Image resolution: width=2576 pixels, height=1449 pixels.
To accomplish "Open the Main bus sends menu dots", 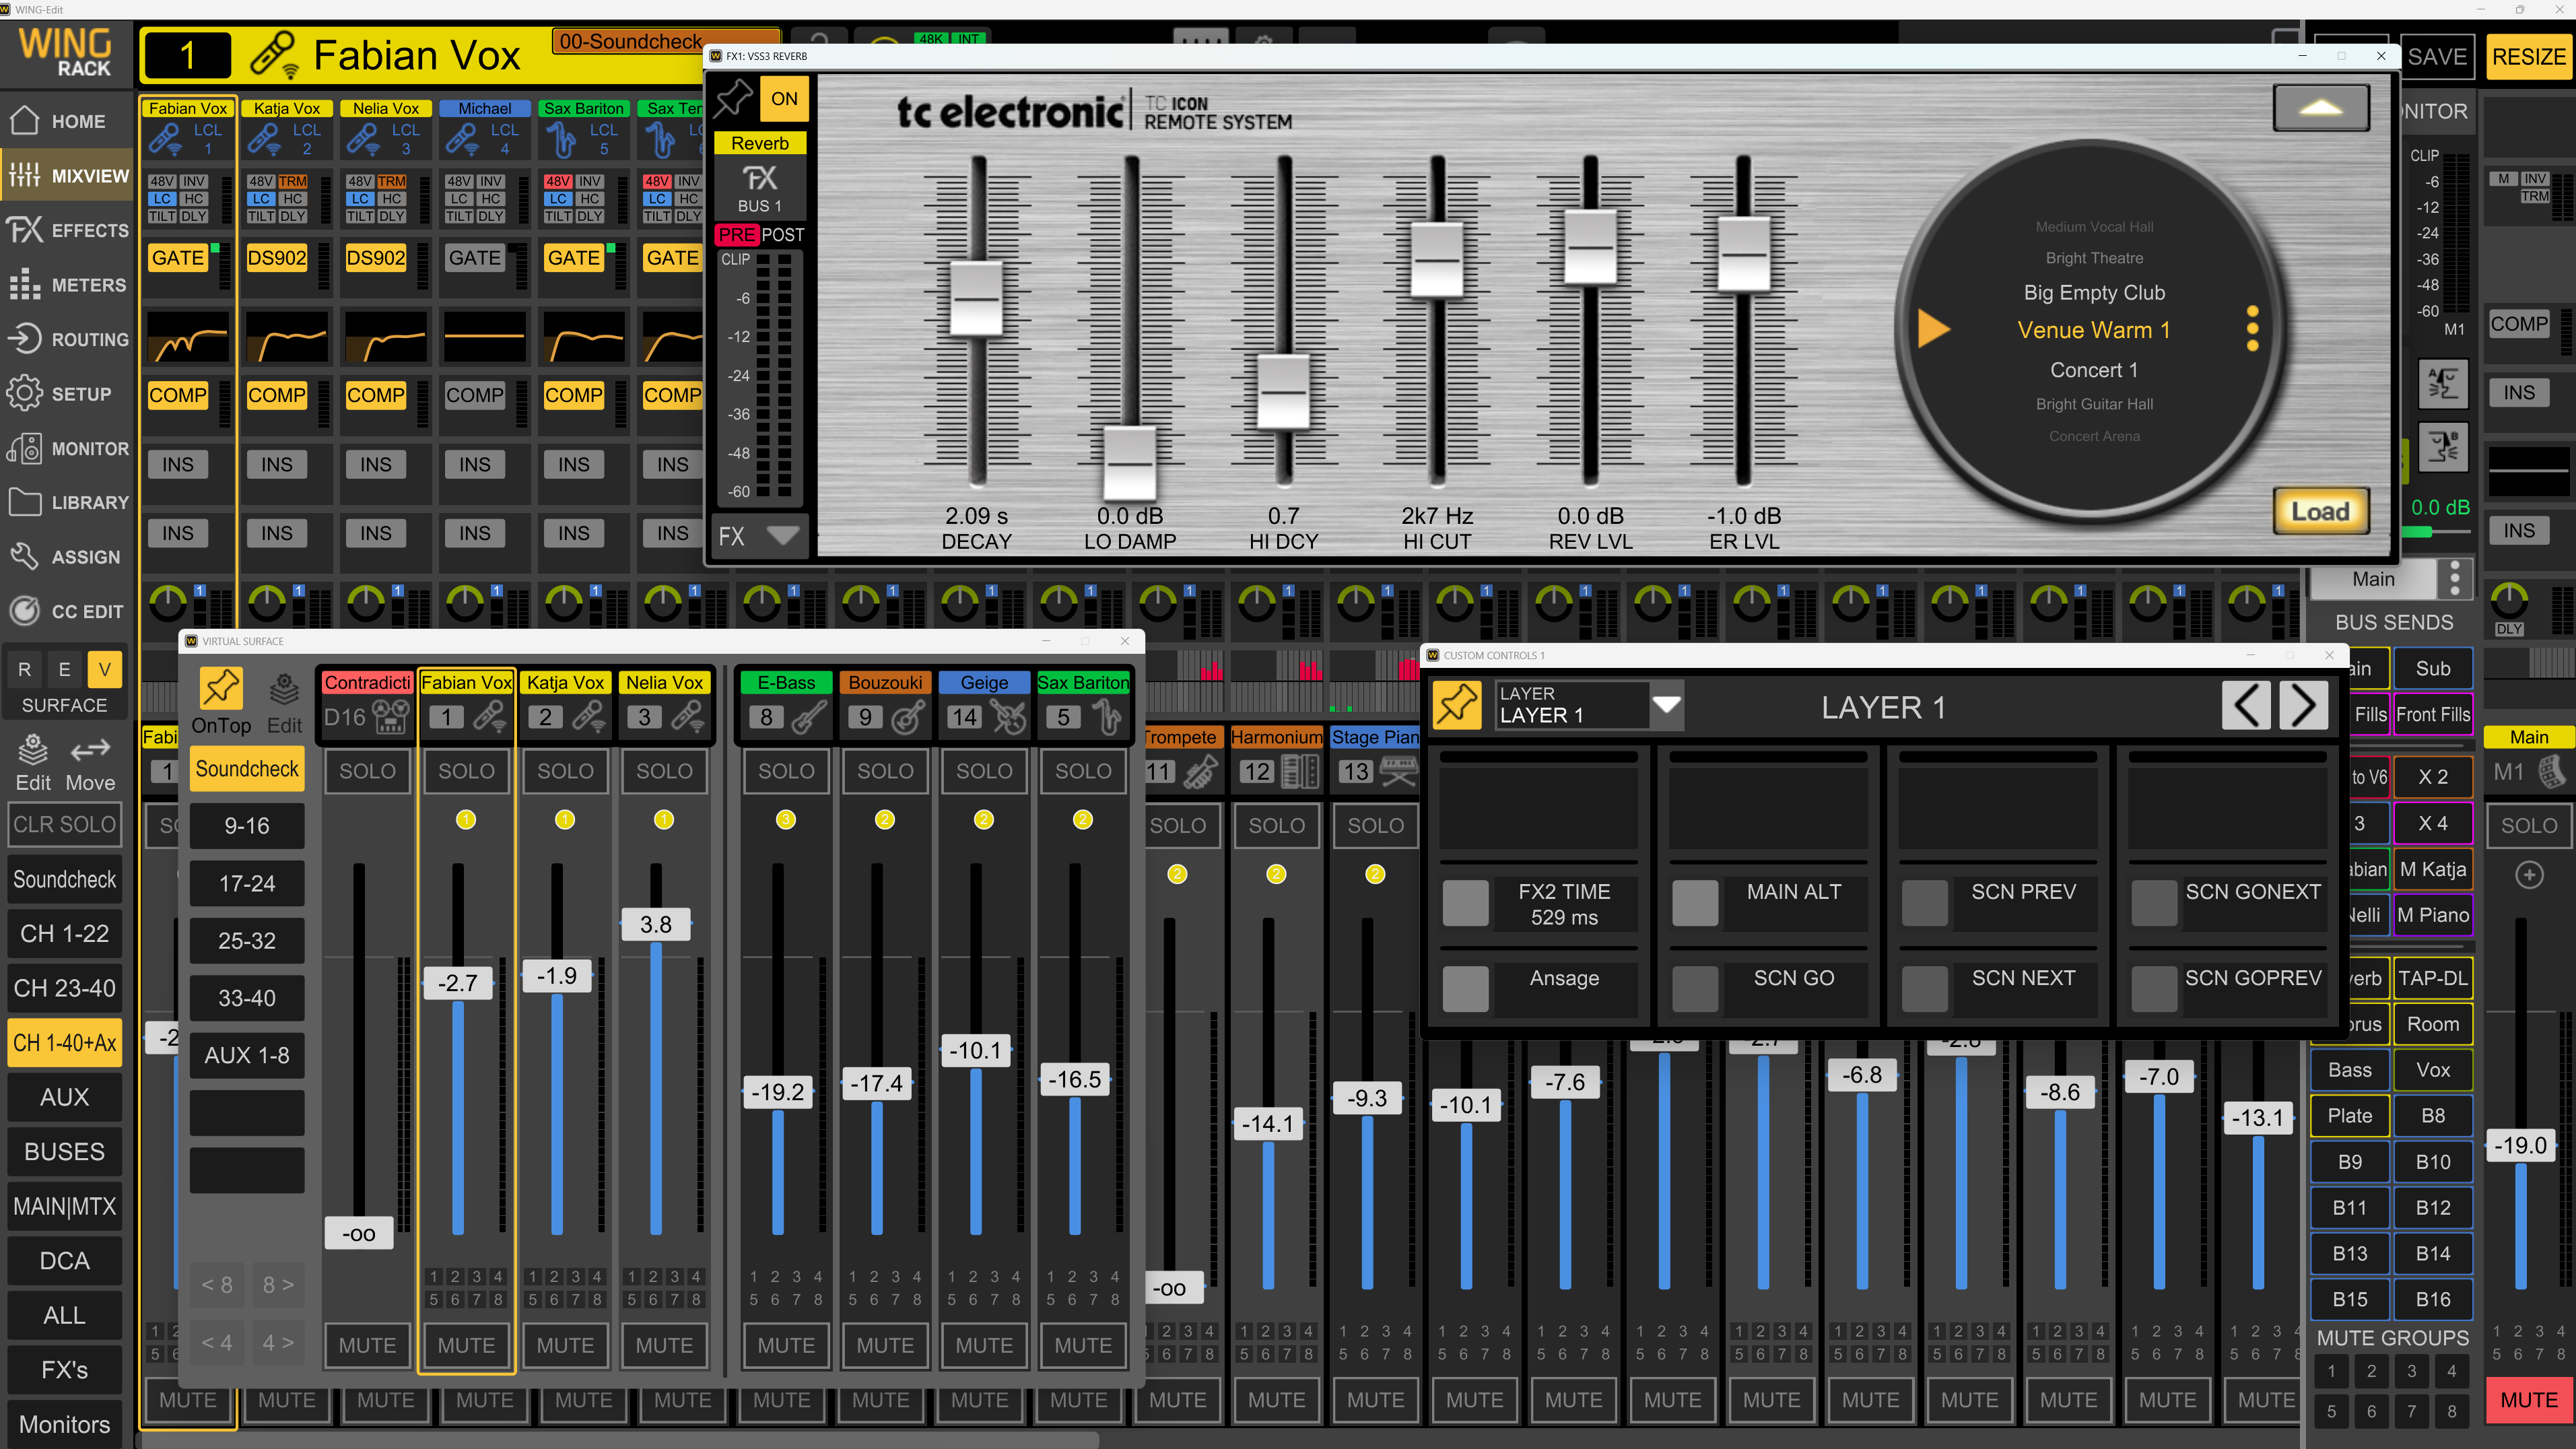I will tap(2455, 578).
